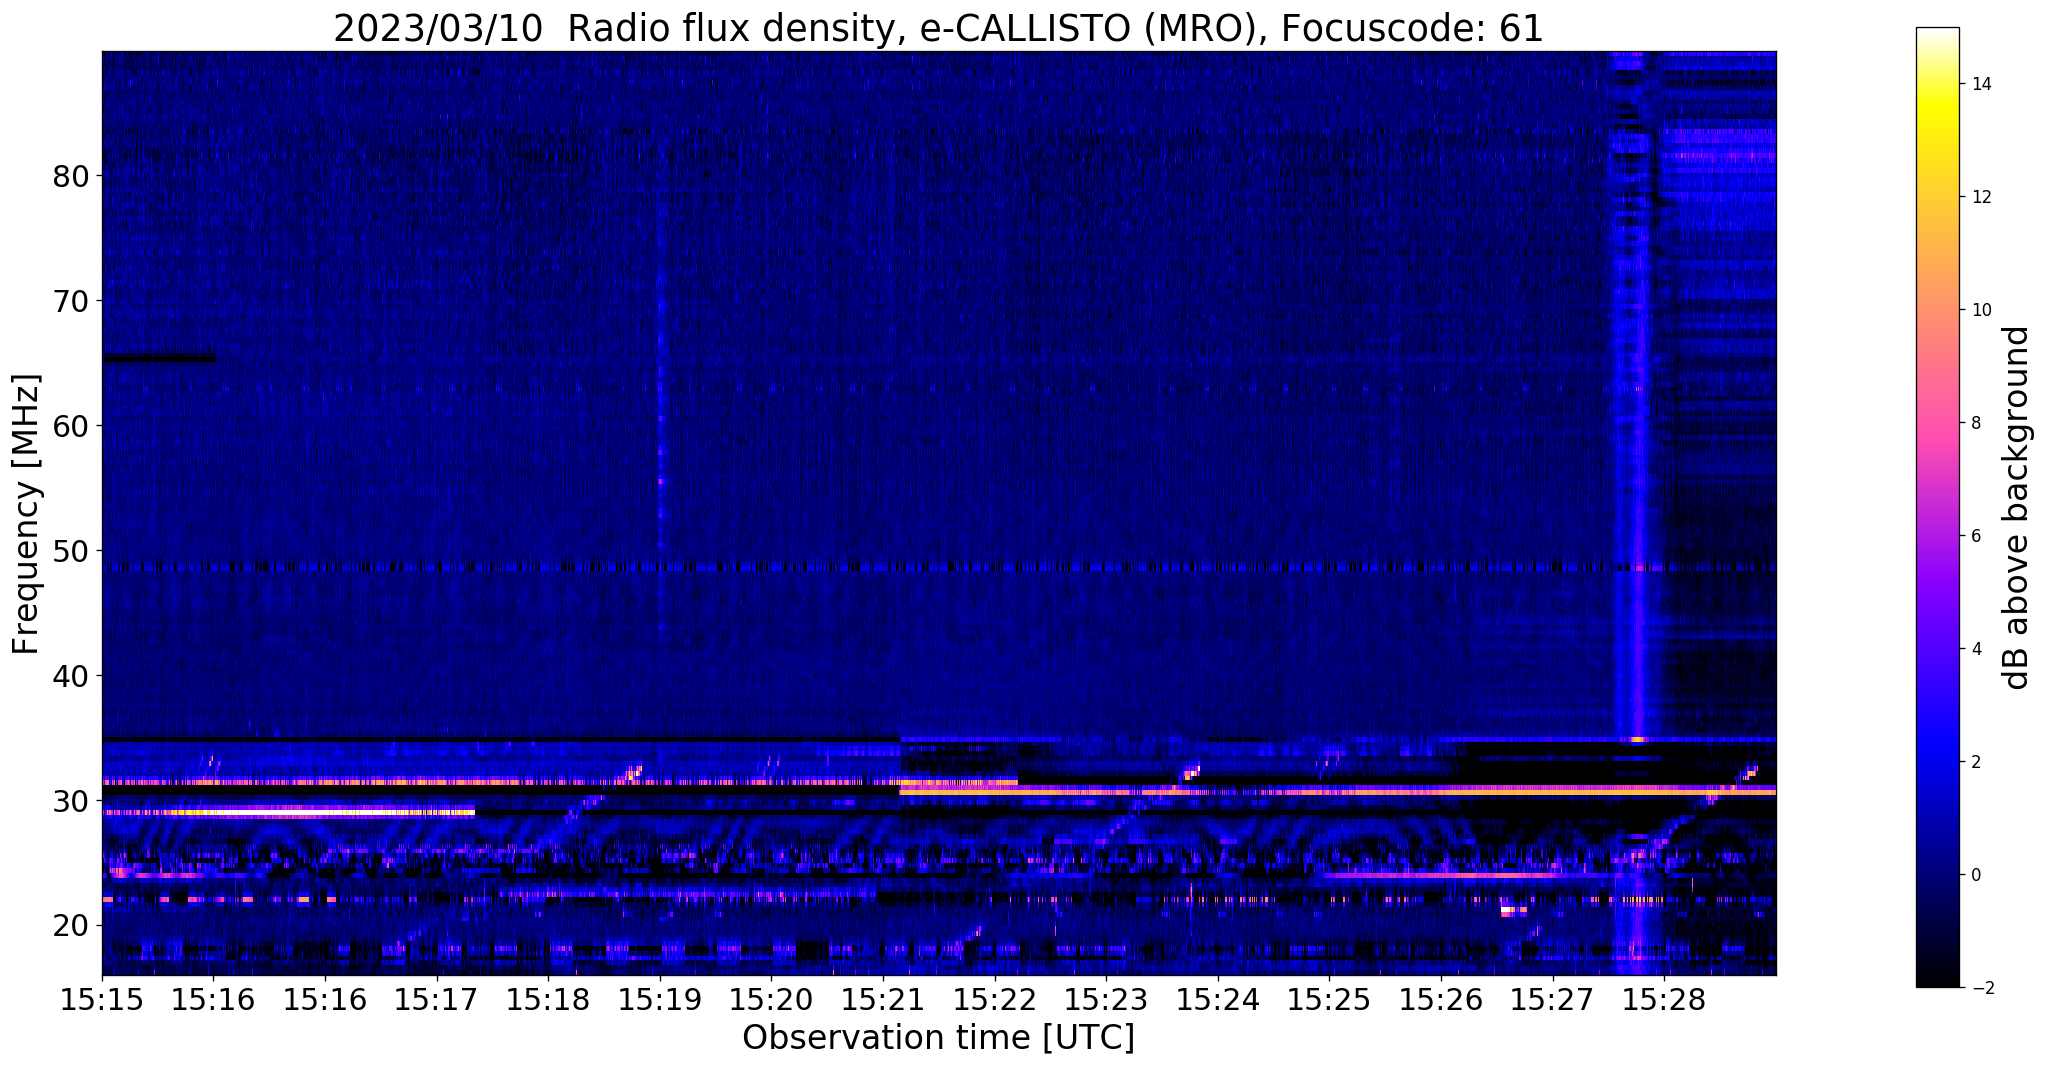2047x1067 pixels.
Task: Click the 15:15 time tick label
Action: pos(102,999)
